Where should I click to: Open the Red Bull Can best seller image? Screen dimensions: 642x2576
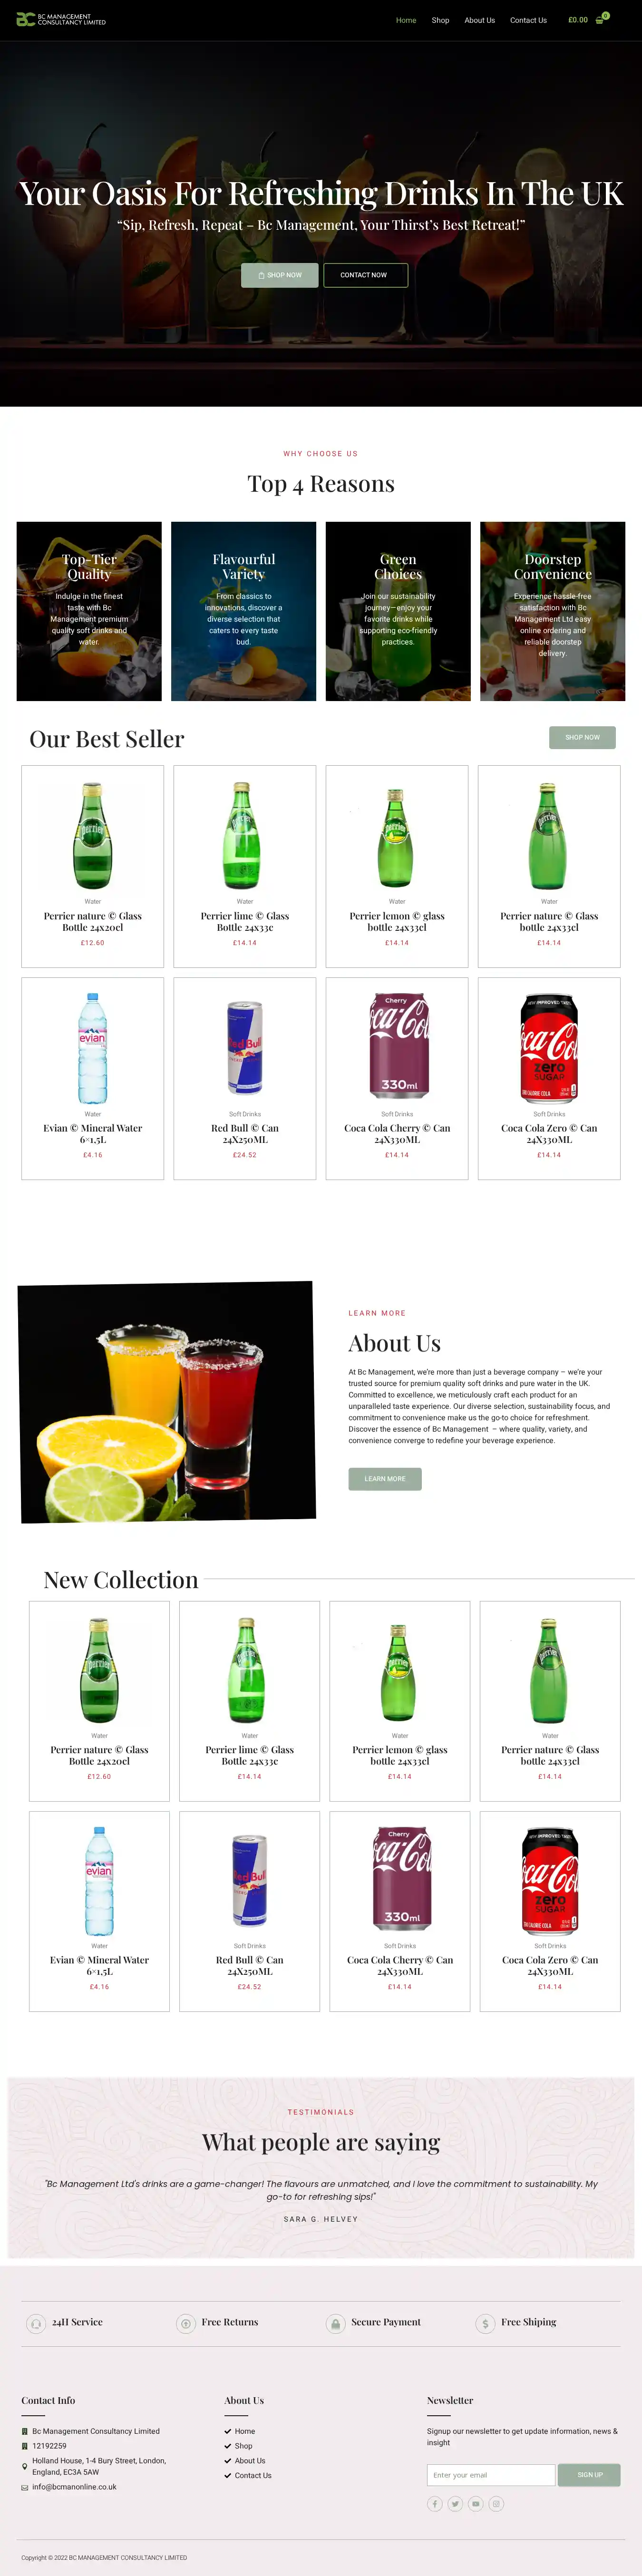[245, 1047]
